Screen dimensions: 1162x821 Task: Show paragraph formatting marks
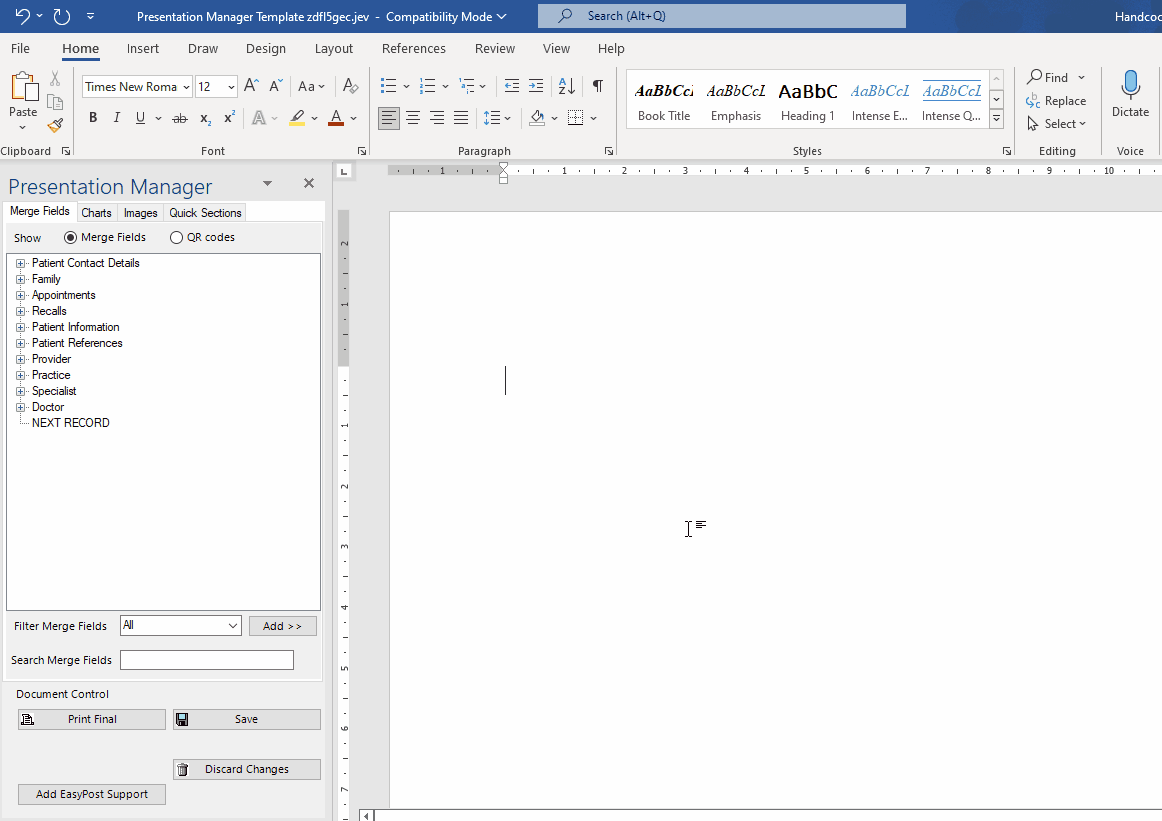(x=597, y=87)
